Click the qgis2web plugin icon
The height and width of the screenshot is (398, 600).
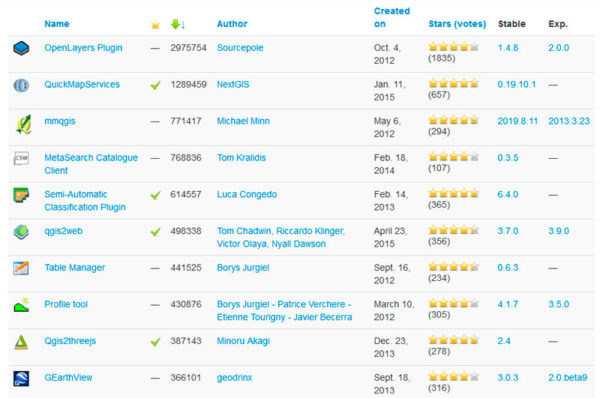click(21, 232)
